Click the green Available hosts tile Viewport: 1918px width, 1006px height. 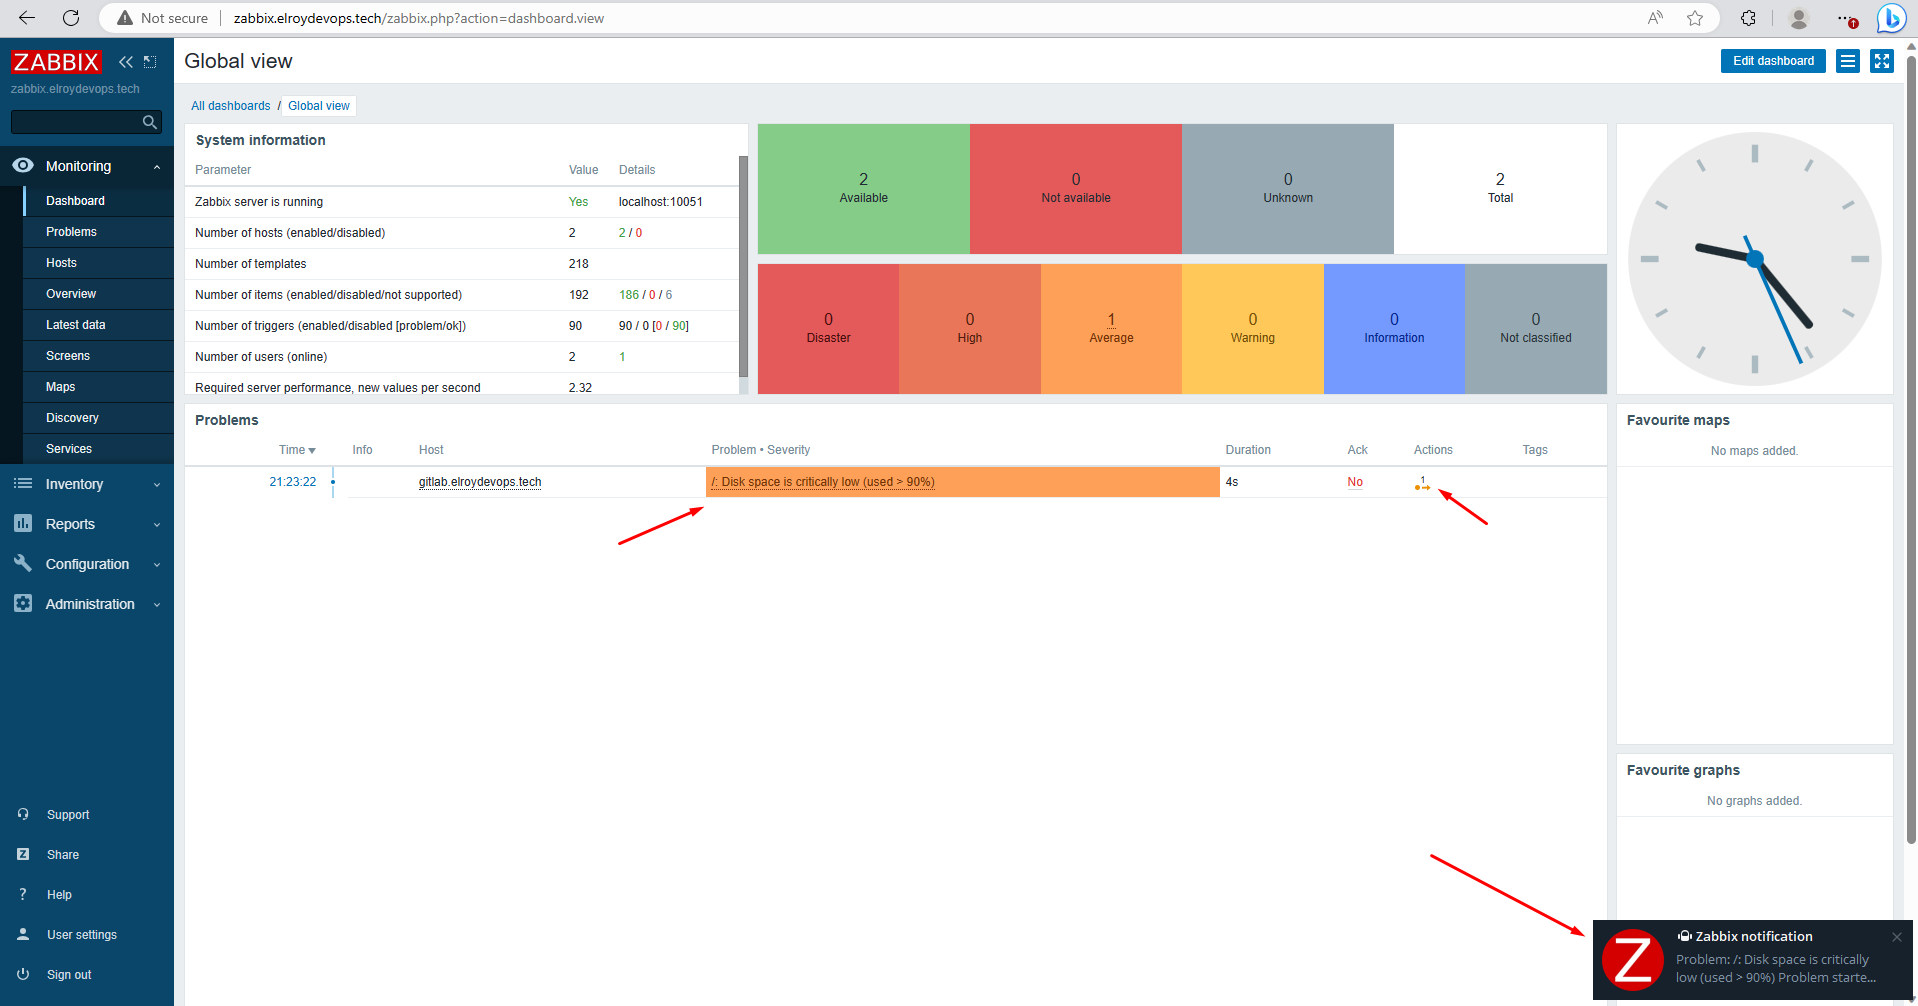863,189
